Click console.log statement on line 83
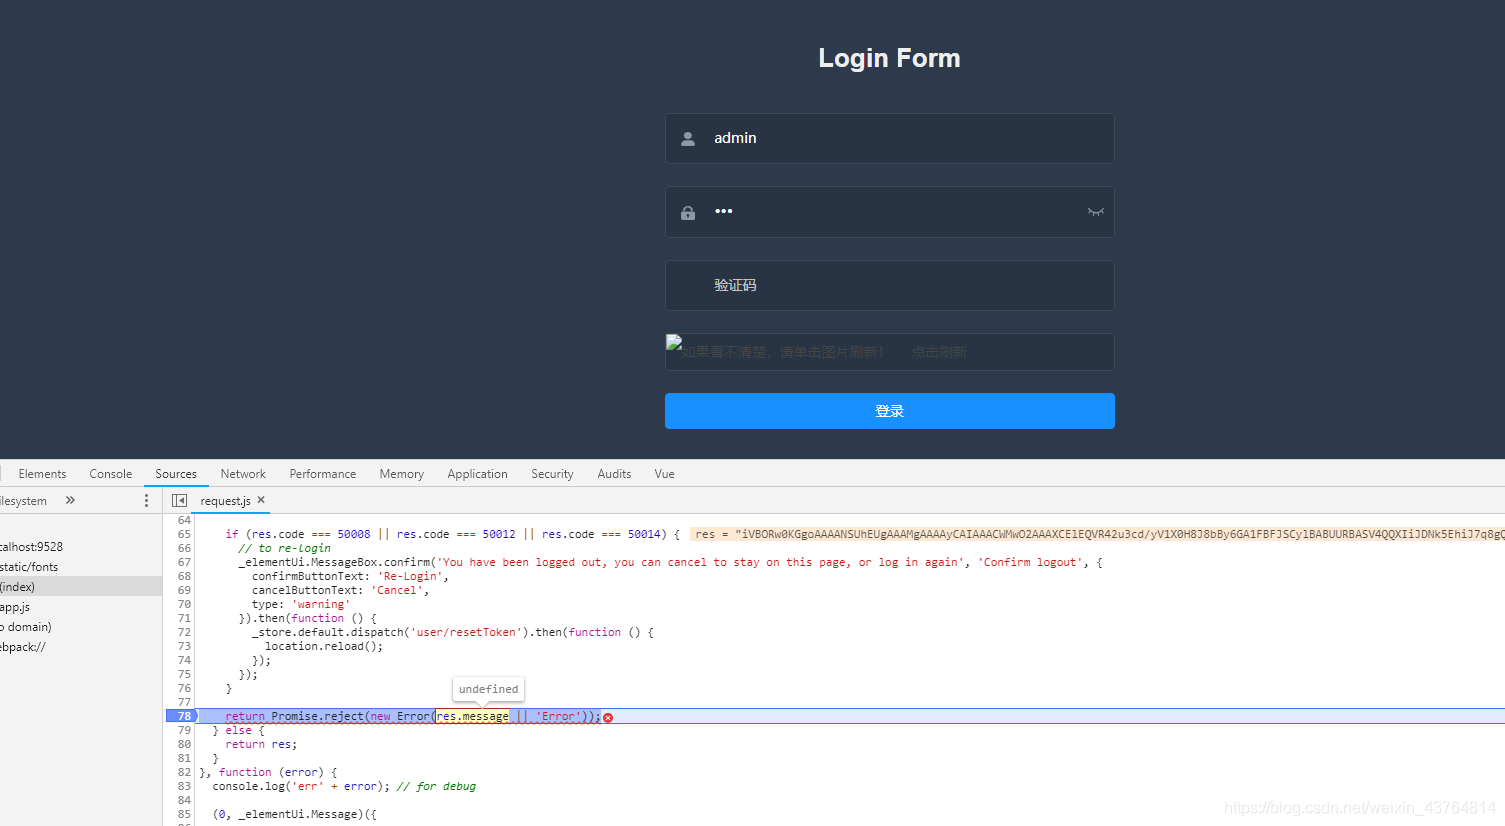The width and height of the screenshot is (1505, 826). (x=301, y=786)
